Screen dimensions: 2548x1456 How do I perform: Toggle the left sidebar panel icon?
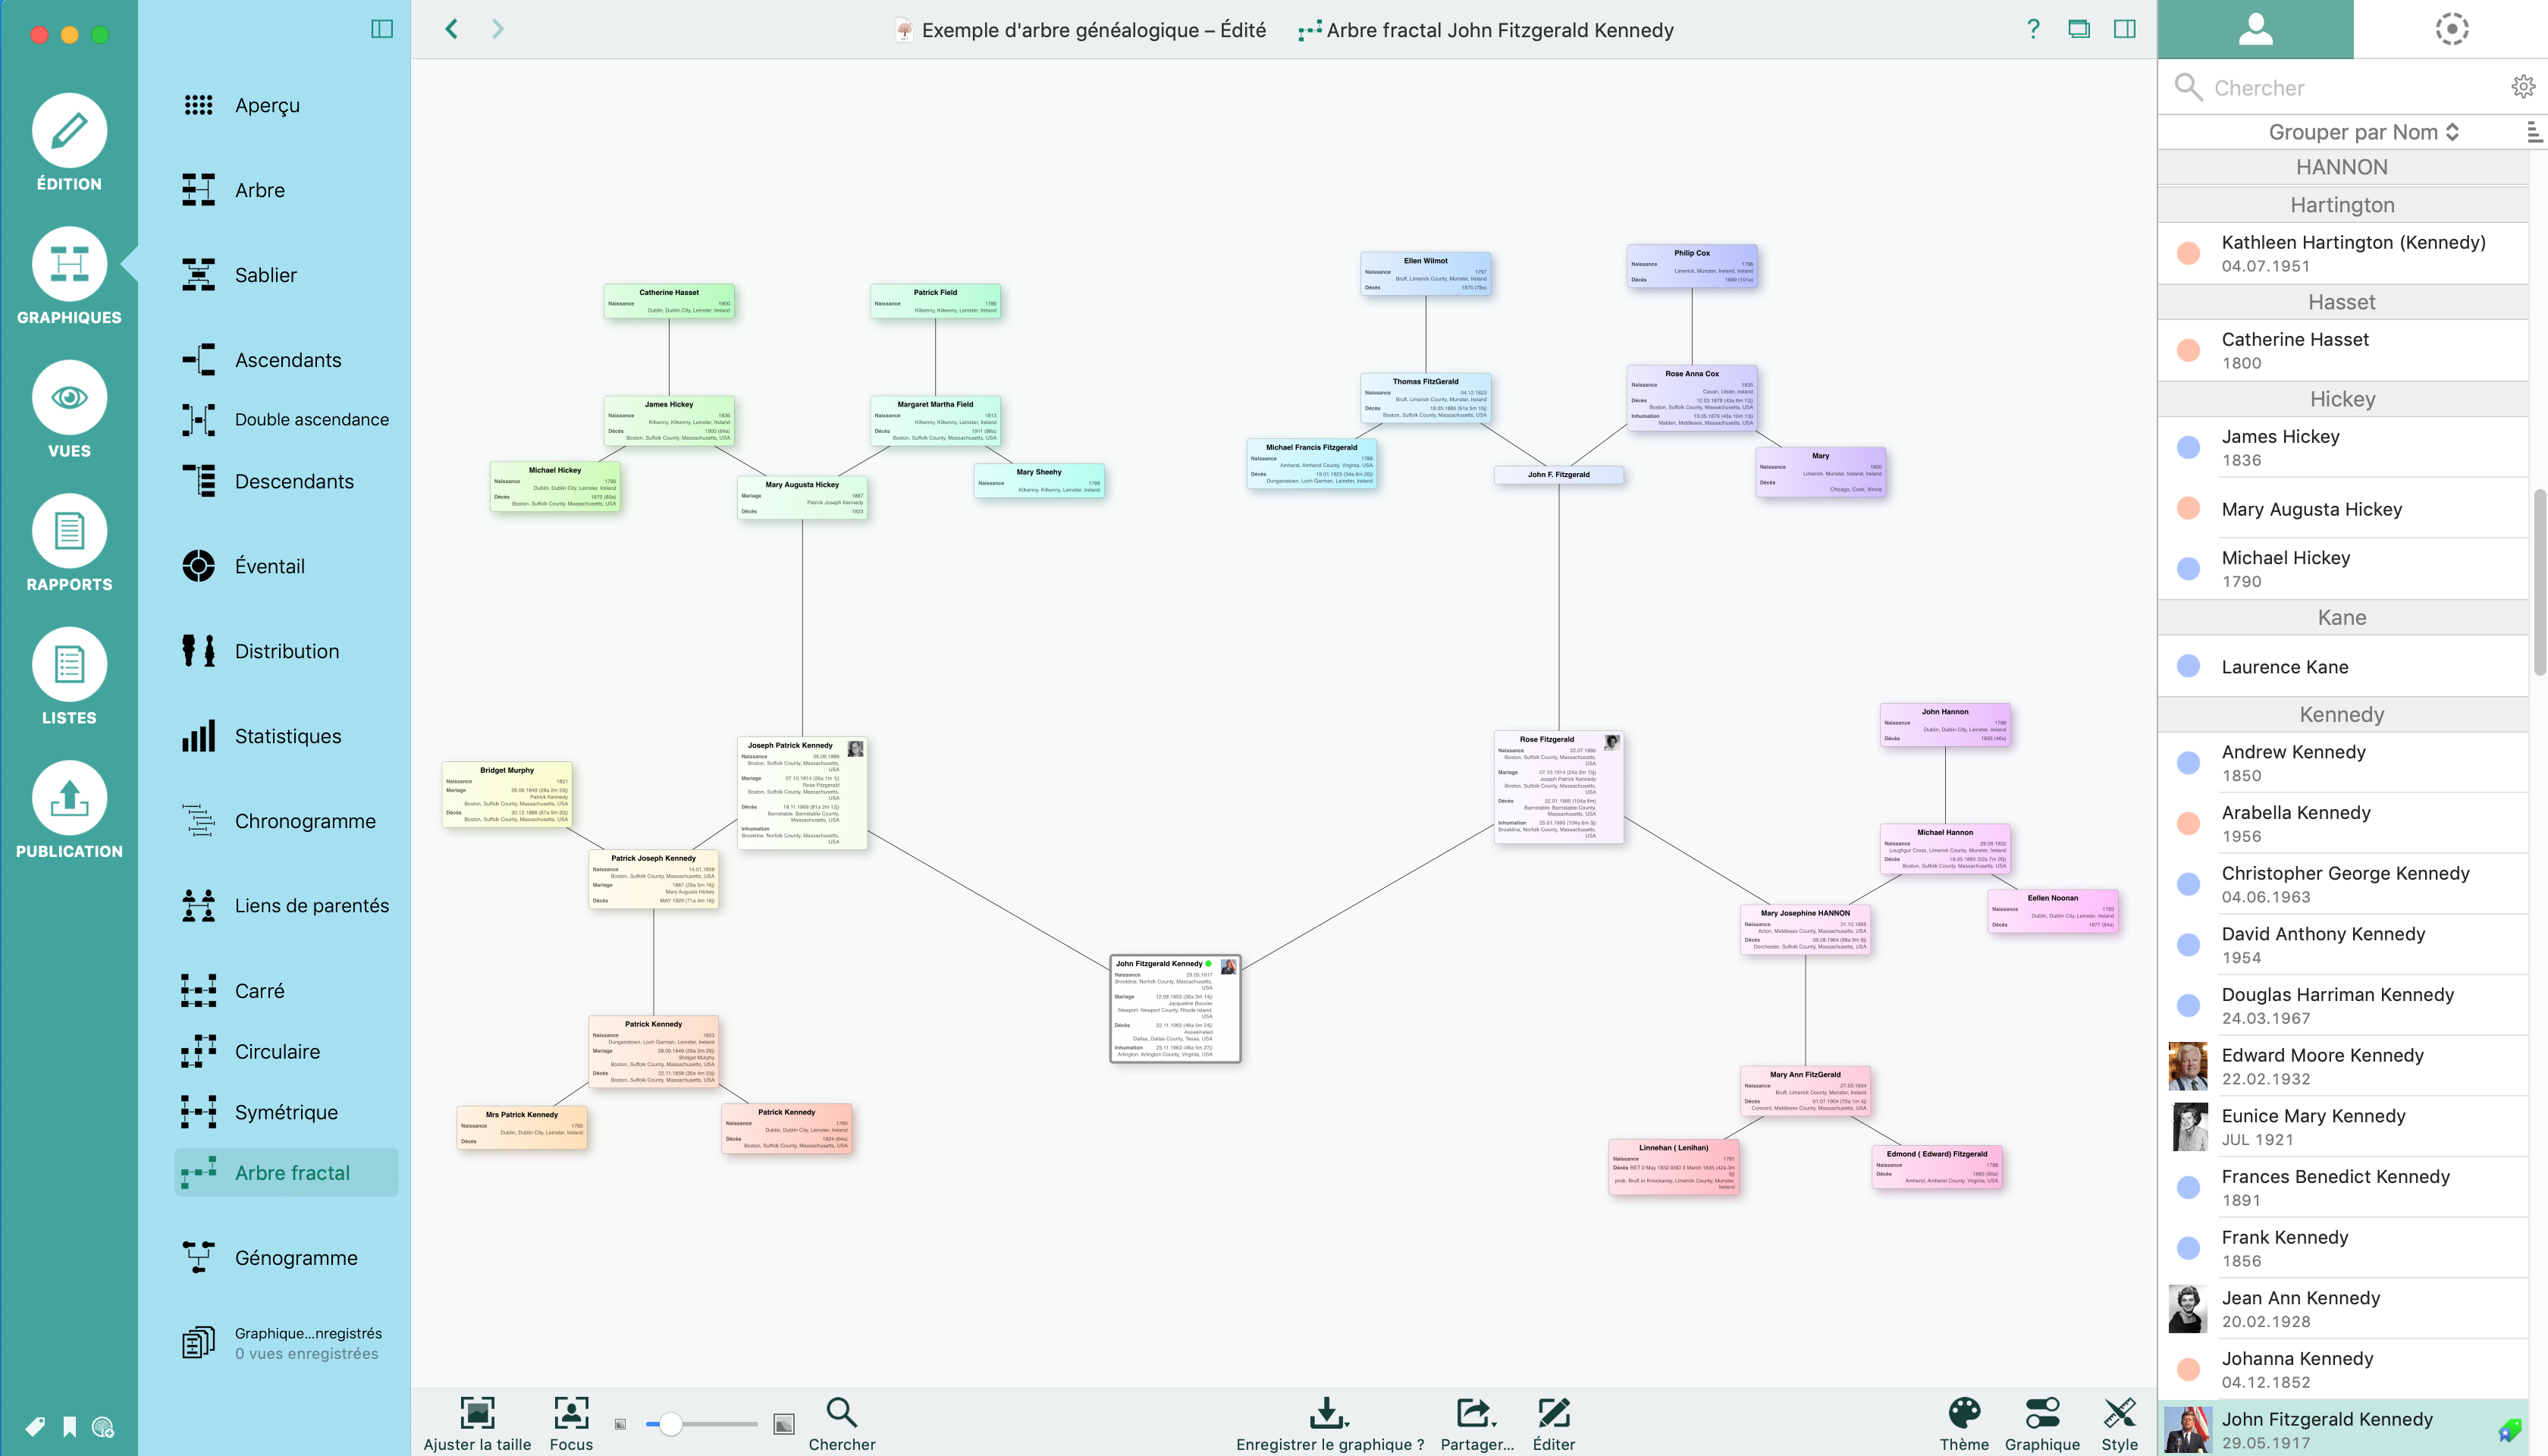click(382, 29)
